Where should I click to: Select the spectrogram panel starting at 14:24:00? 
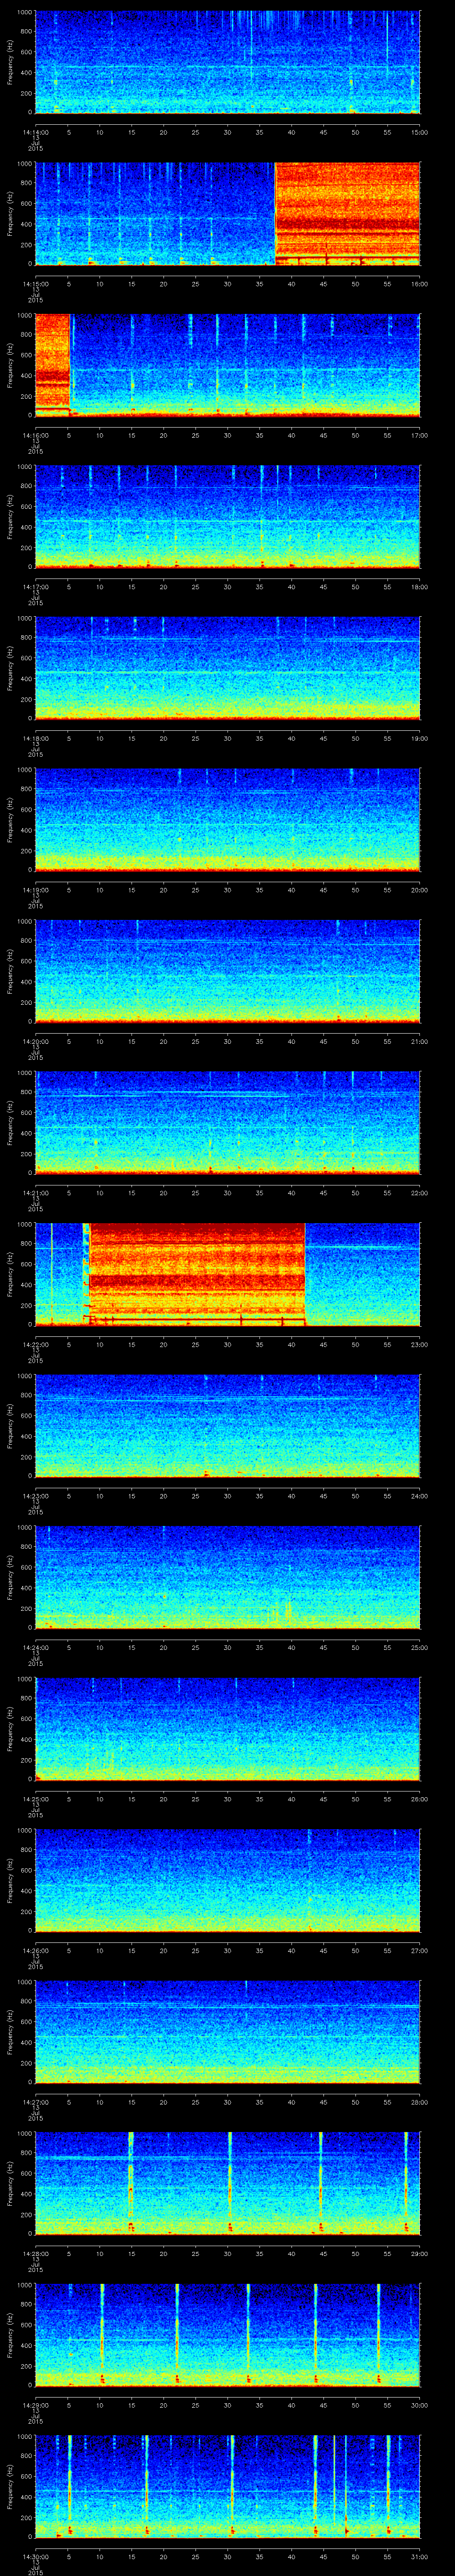pos(227,1578)
